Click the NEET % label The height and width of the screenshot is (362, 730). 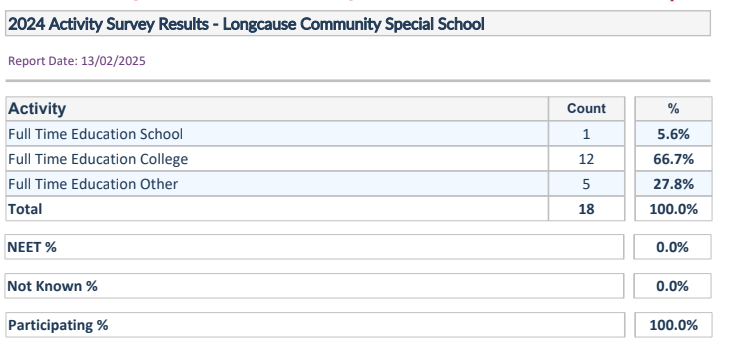pyautogui.click(x=32, y=247)
